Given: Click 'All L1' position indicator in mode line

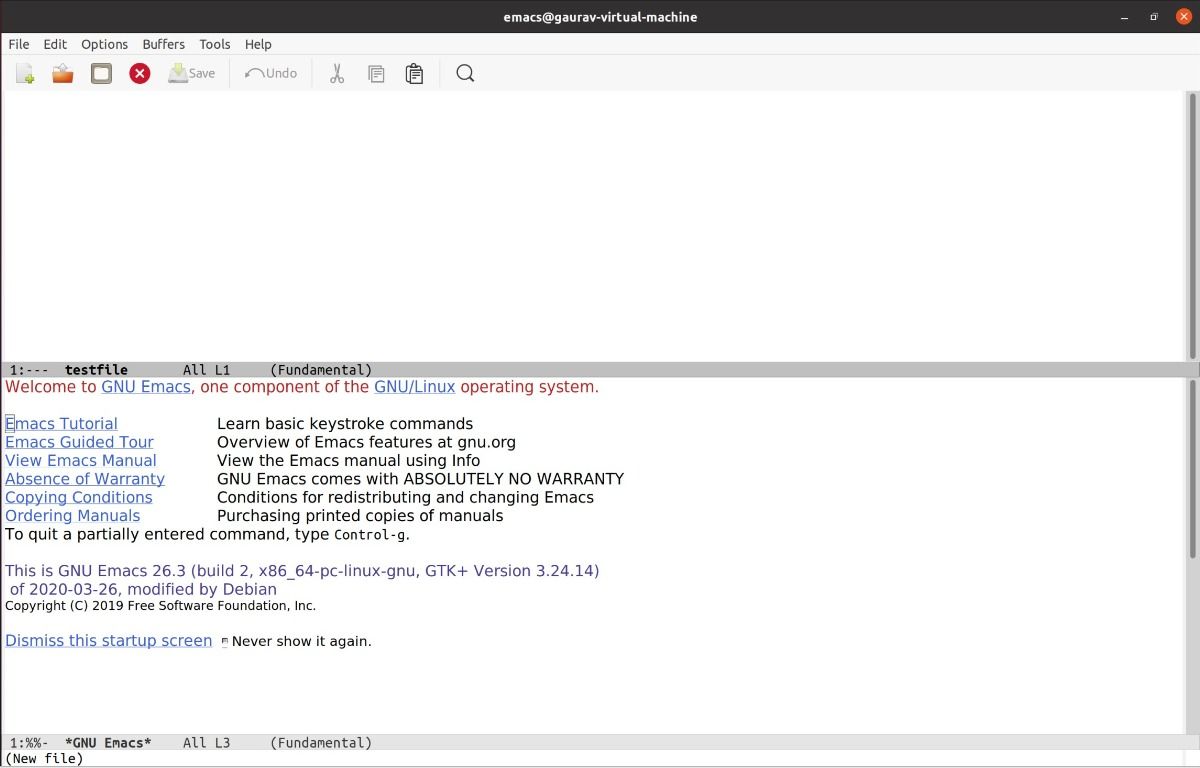Looking at the screenshot, I should [x=207, y=370].
